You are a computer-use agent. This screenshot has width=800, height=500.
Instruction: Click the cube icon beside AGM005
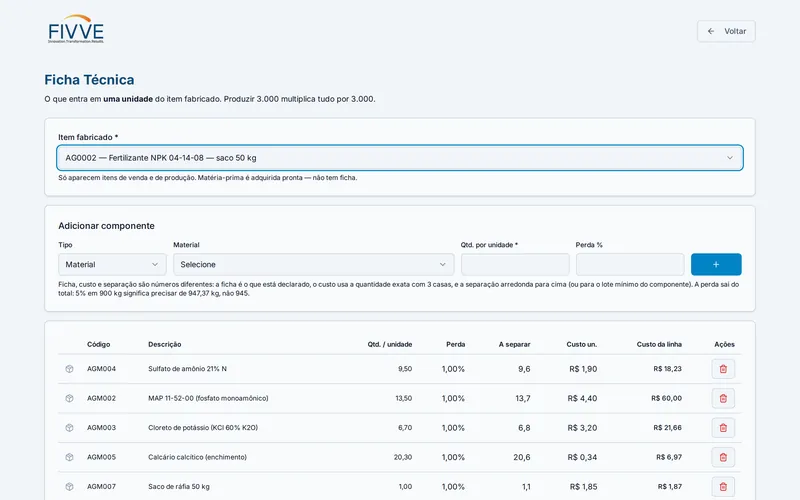pyautogui.click(x=69, y=457)
